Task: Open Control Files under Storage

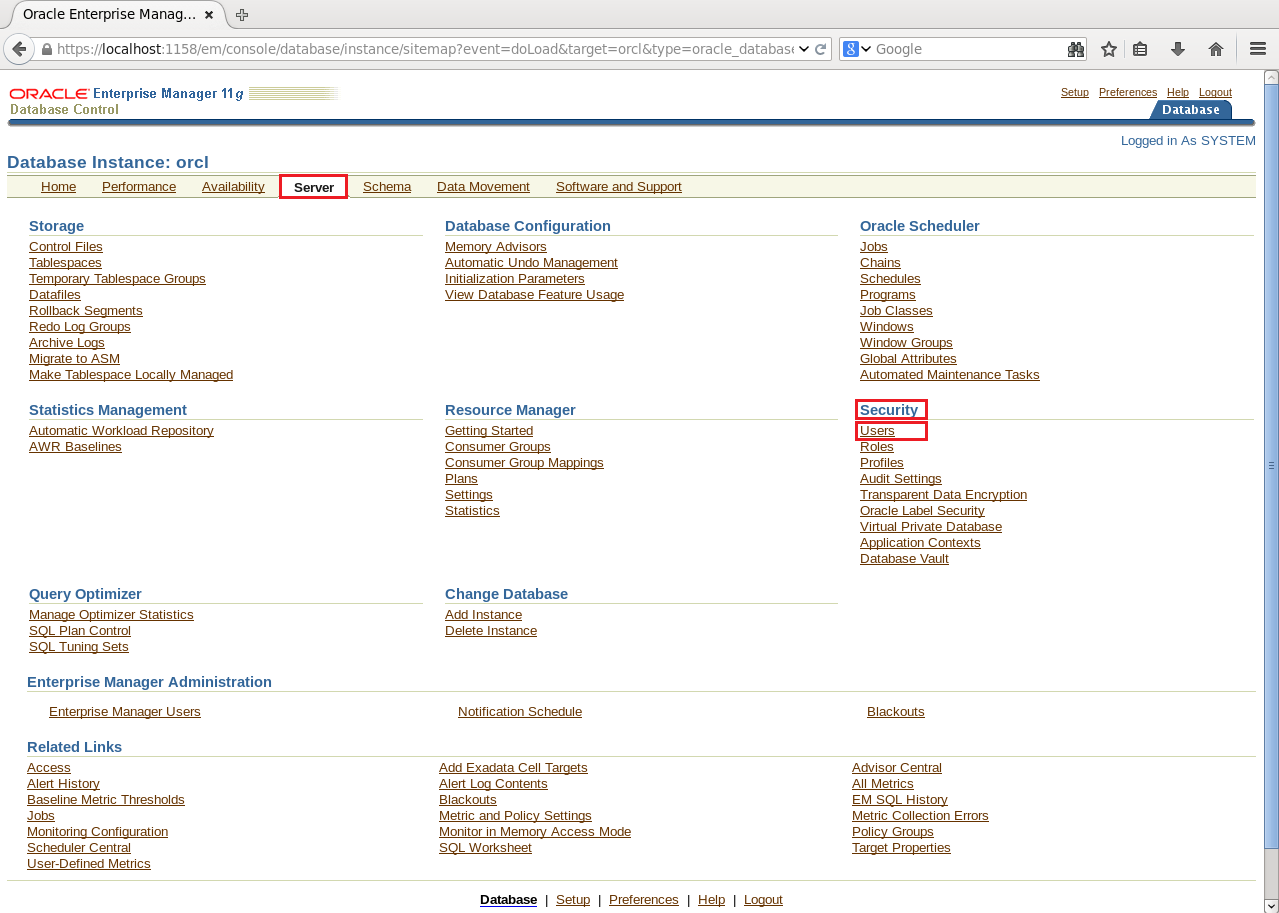Action: point(66,247)
